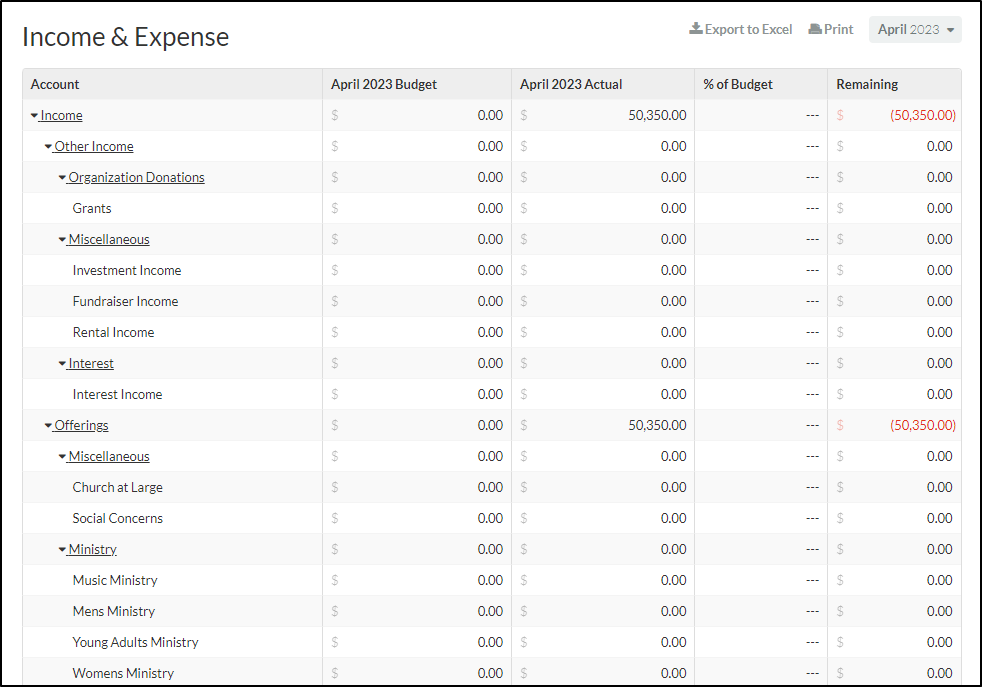Screen dimensions: 982x687
Task: Open the Organization Donations link
Action: [x=137, y=177]
